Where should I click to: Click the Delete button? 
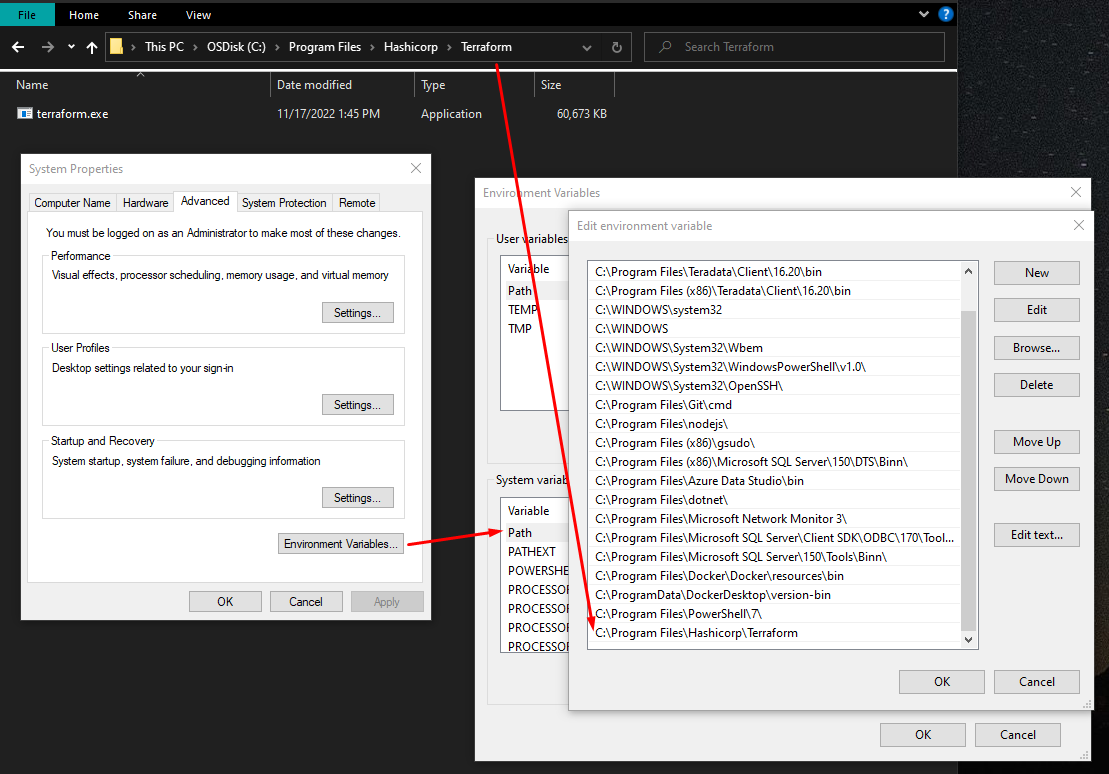[x=1037, y=385]
